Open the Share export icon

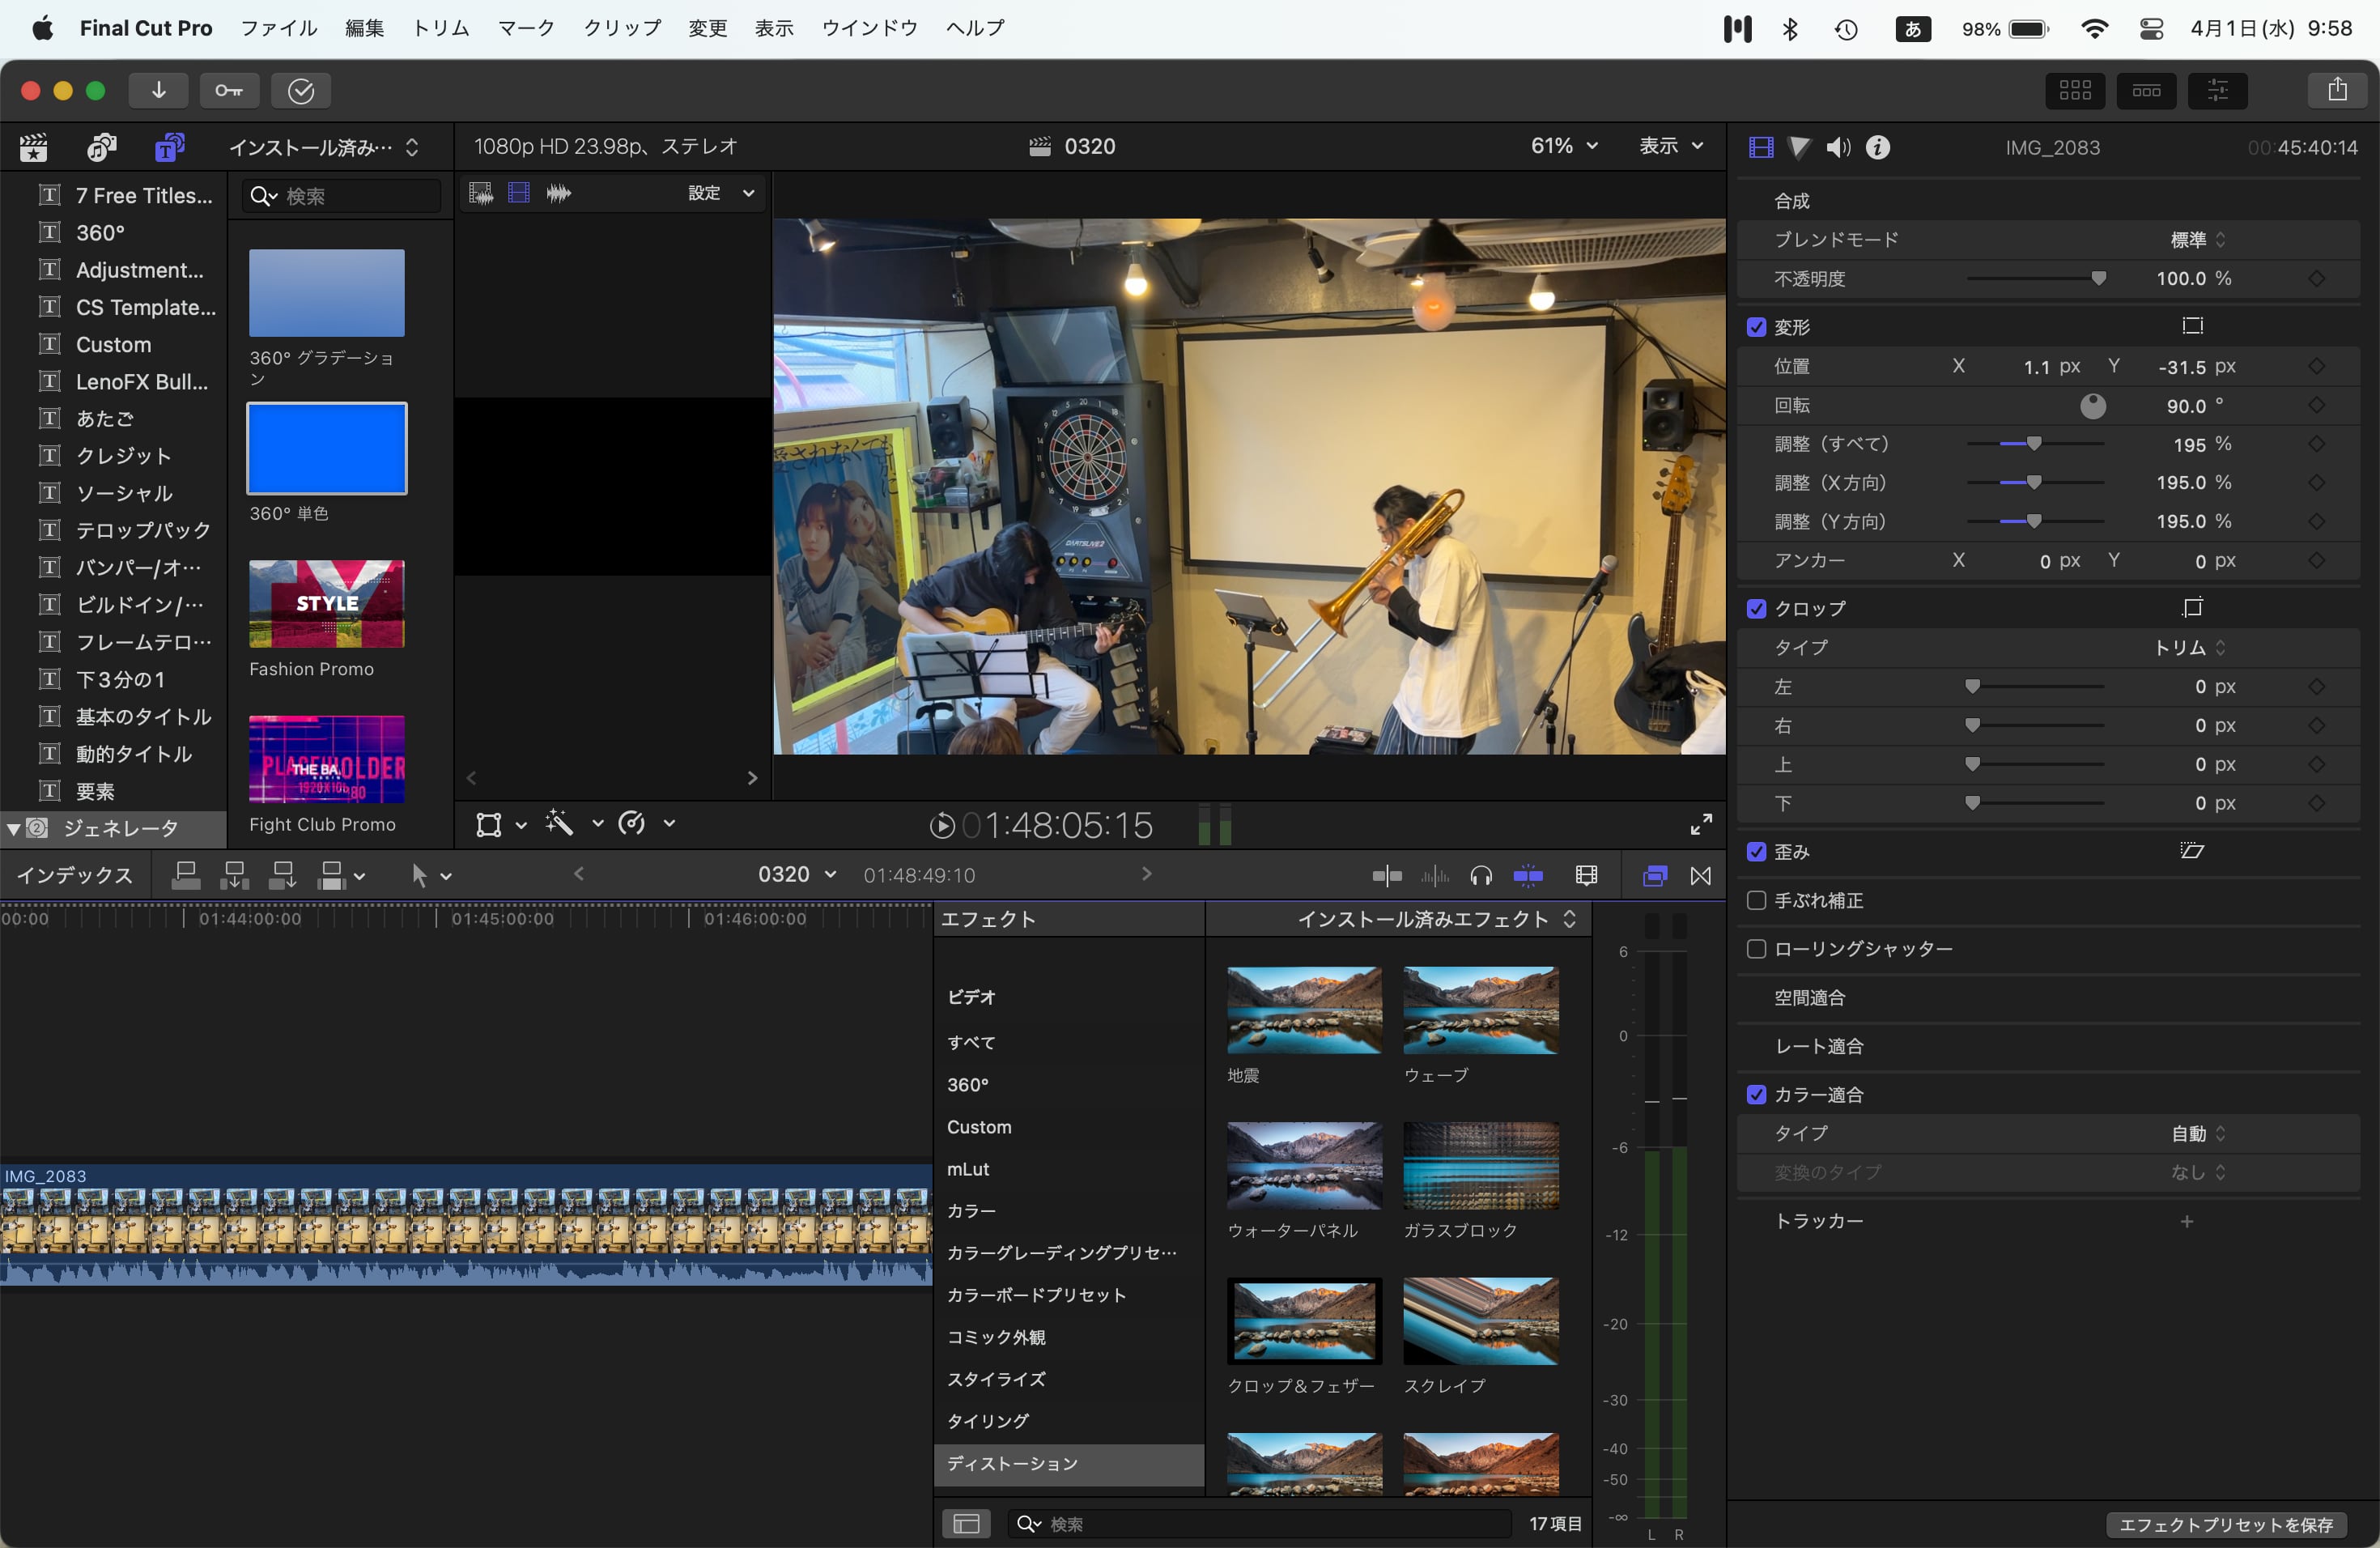pyautogui.click(x=2336, y=91)
